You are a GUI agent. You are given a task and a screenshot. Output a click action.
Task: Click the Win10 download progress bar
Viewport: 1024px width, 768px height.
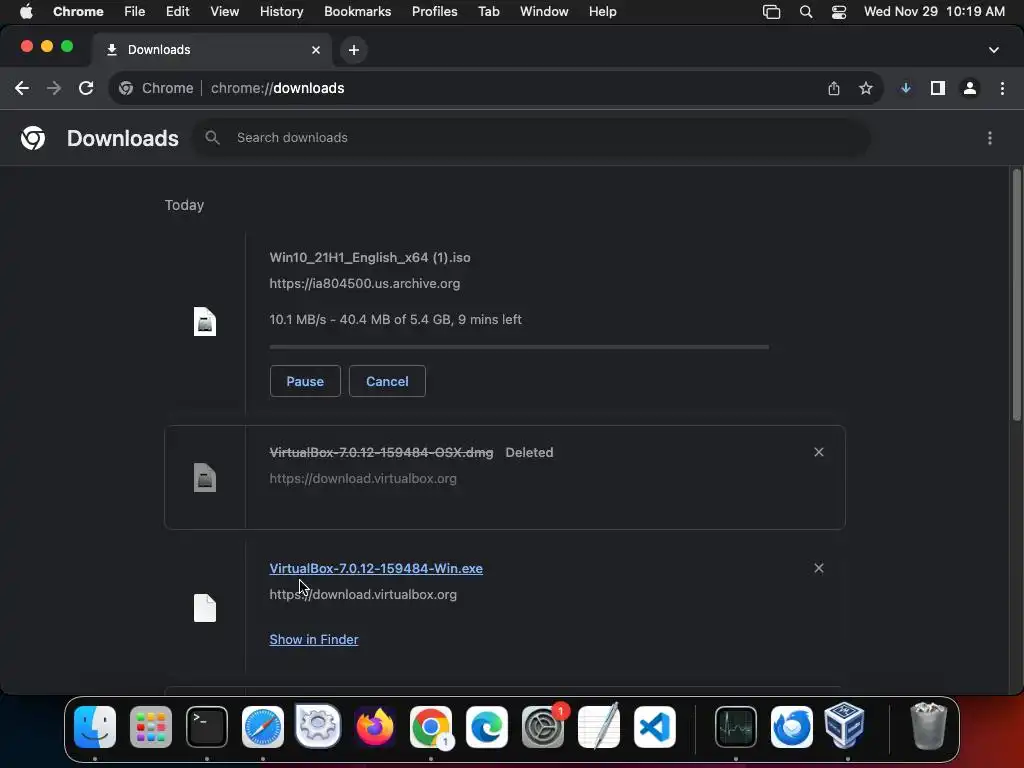click(x=519, y=347)
